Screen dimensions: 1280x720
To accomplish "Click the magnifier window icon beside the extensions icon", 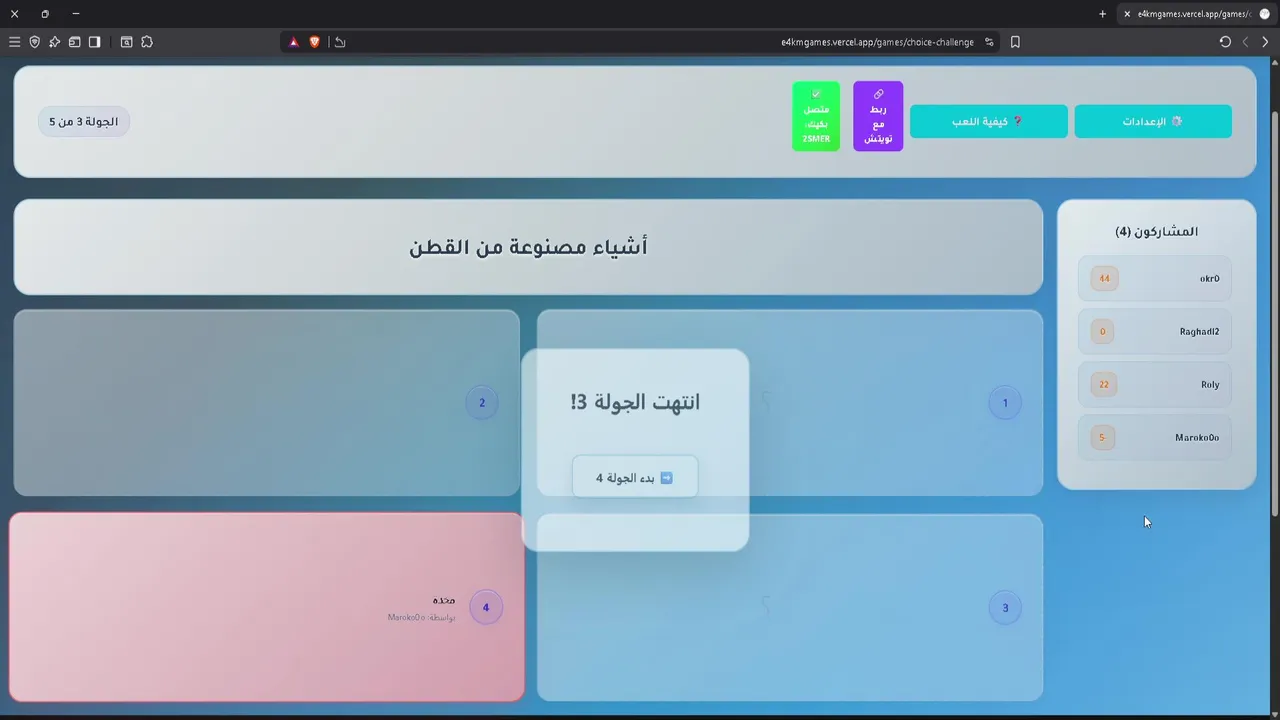I will [x=127, y=42].
